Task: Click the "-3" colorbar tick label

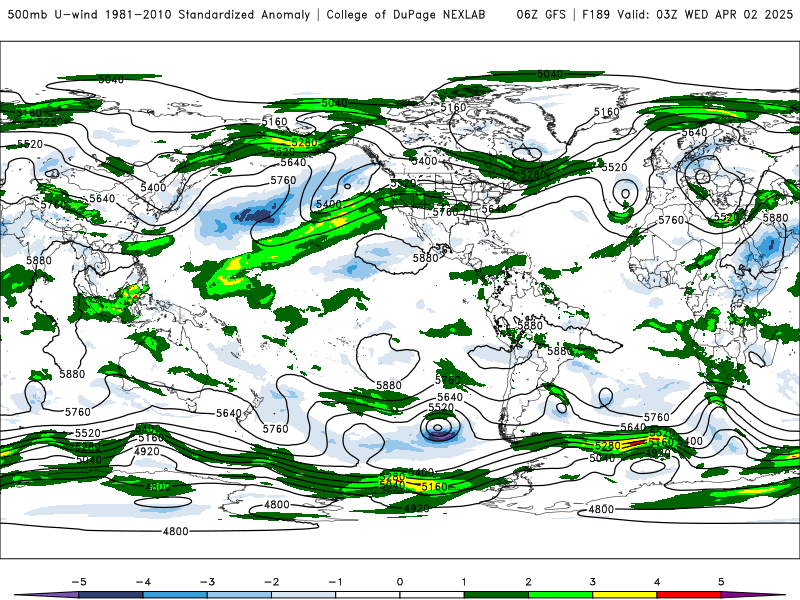Action: (x=208, y=582)
